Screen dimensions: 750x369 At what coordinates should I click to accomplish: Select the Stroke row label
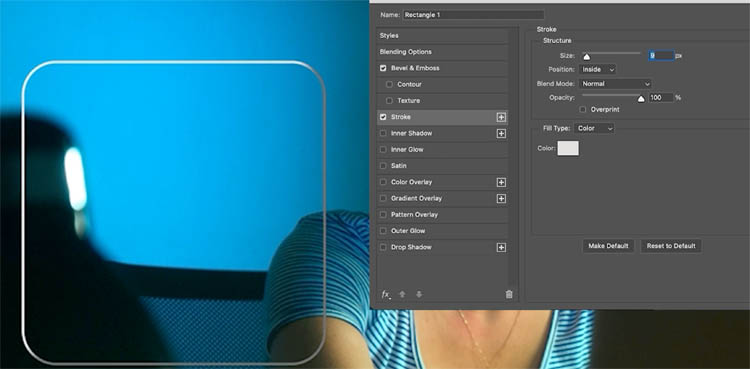coord(401,117)
